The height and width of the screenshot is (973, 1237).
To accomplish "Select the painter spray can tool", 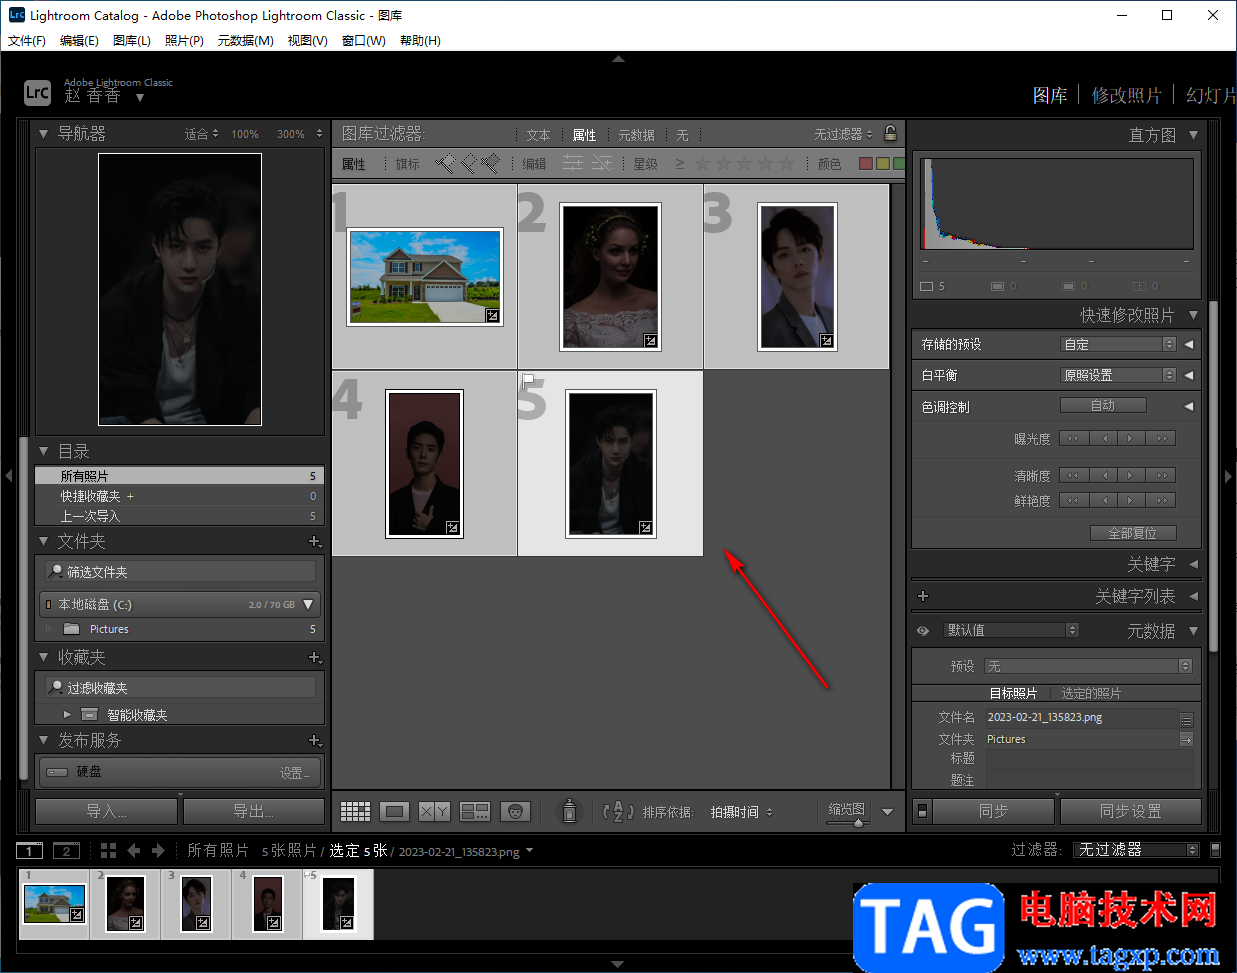I will pyautogui.click(x=569, y=811).
